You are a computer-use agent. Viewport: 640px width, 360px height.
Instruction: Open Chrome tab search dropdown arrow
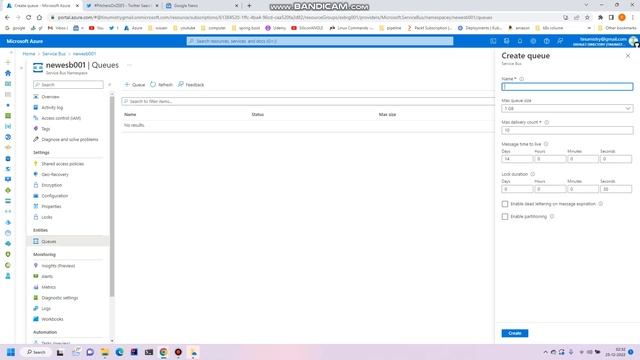point(587,5)
